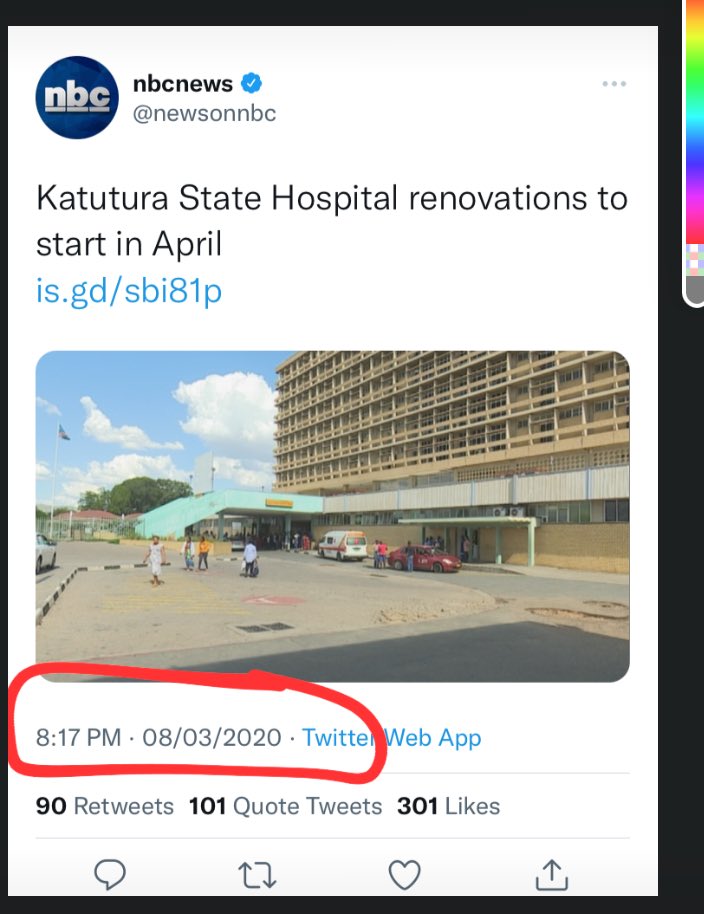View the 101 Quote Tweets list
The height and width of the screenshot is (914, 704).
pyautogui.click(x=286, y=806)
